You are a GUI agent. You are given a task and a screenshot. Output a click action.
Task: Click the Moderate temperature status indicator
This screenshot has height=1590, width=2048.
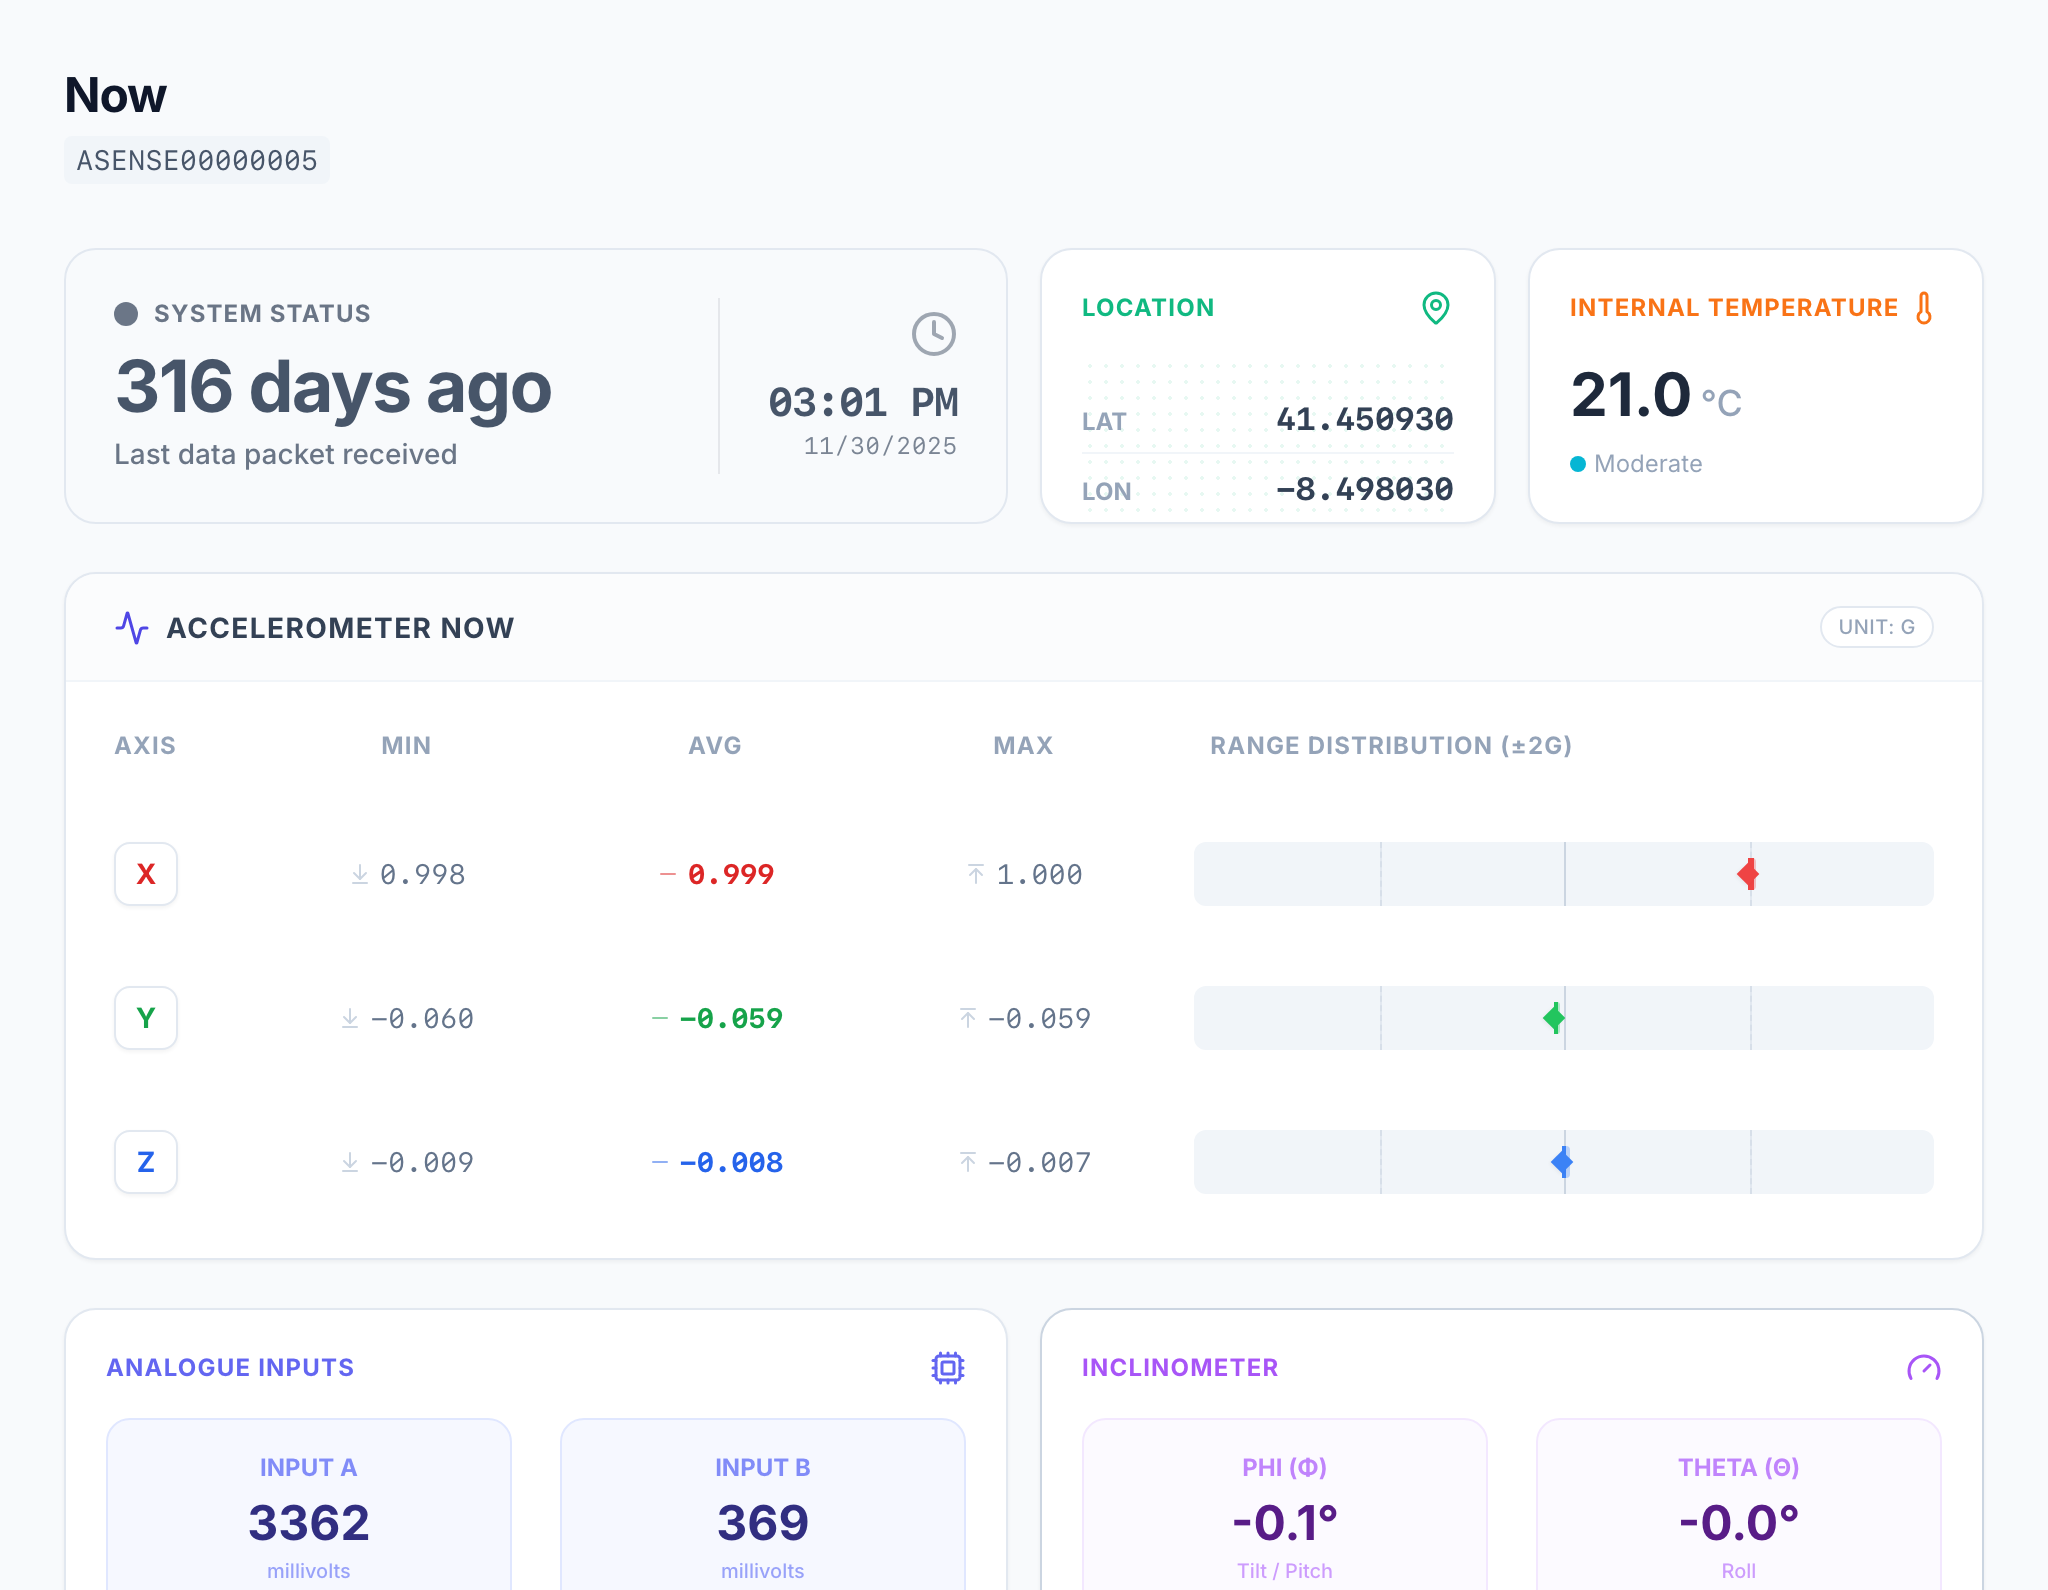(1636, 464)
